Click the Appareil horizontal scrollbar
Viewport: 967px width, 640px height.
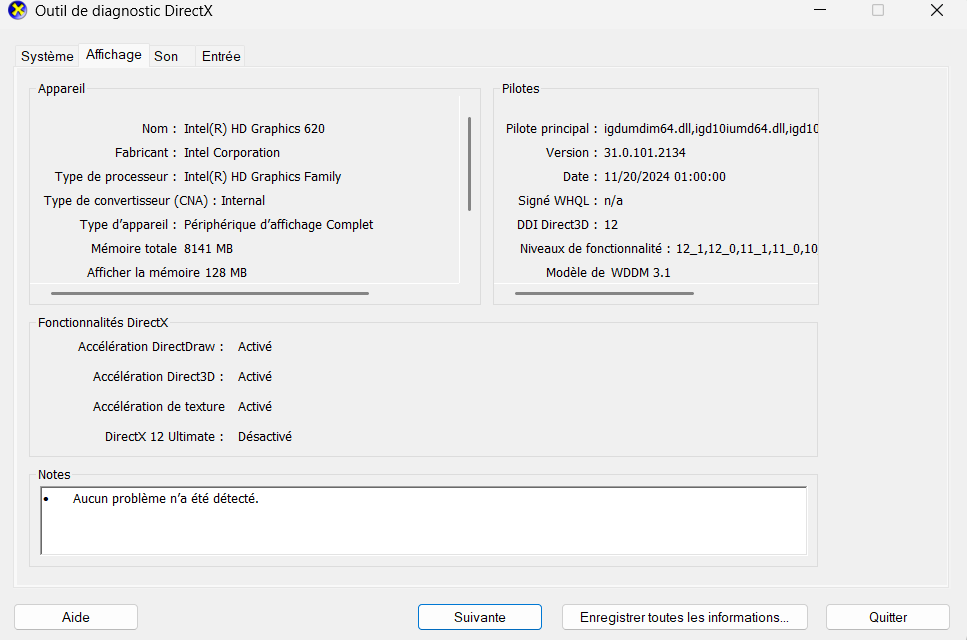(210, 293)
